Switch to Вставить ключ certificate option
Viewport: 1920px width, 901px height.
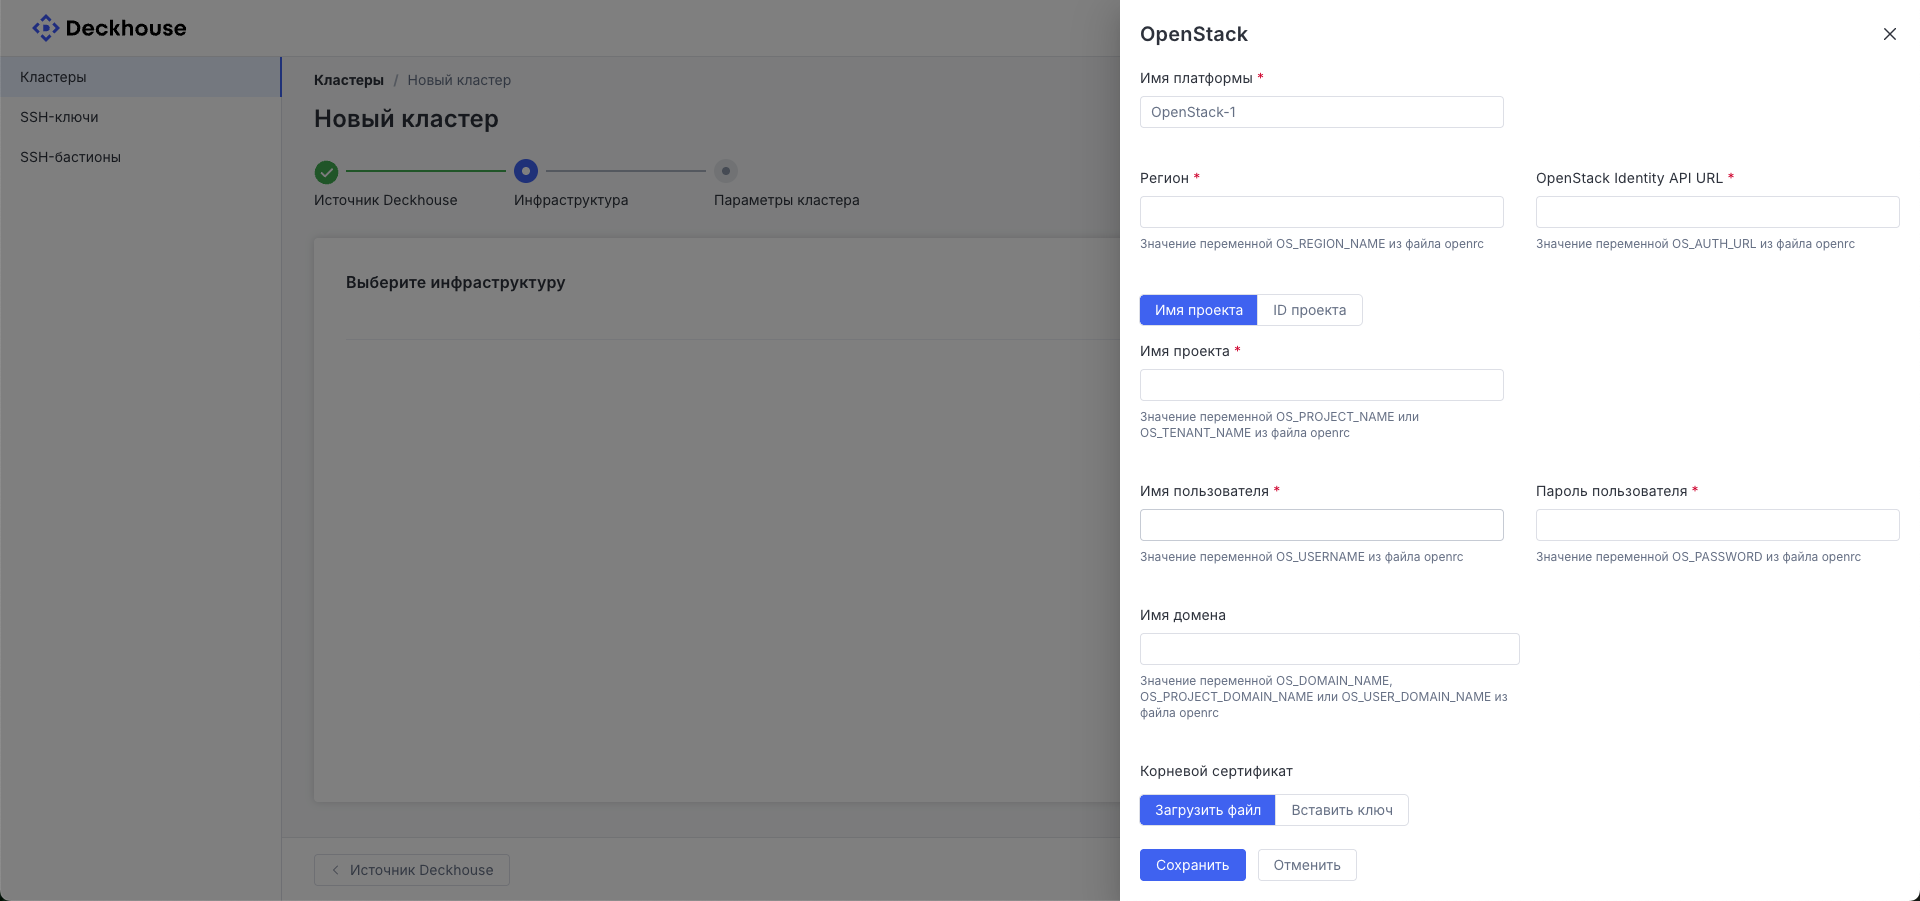tap(1341, 810)
